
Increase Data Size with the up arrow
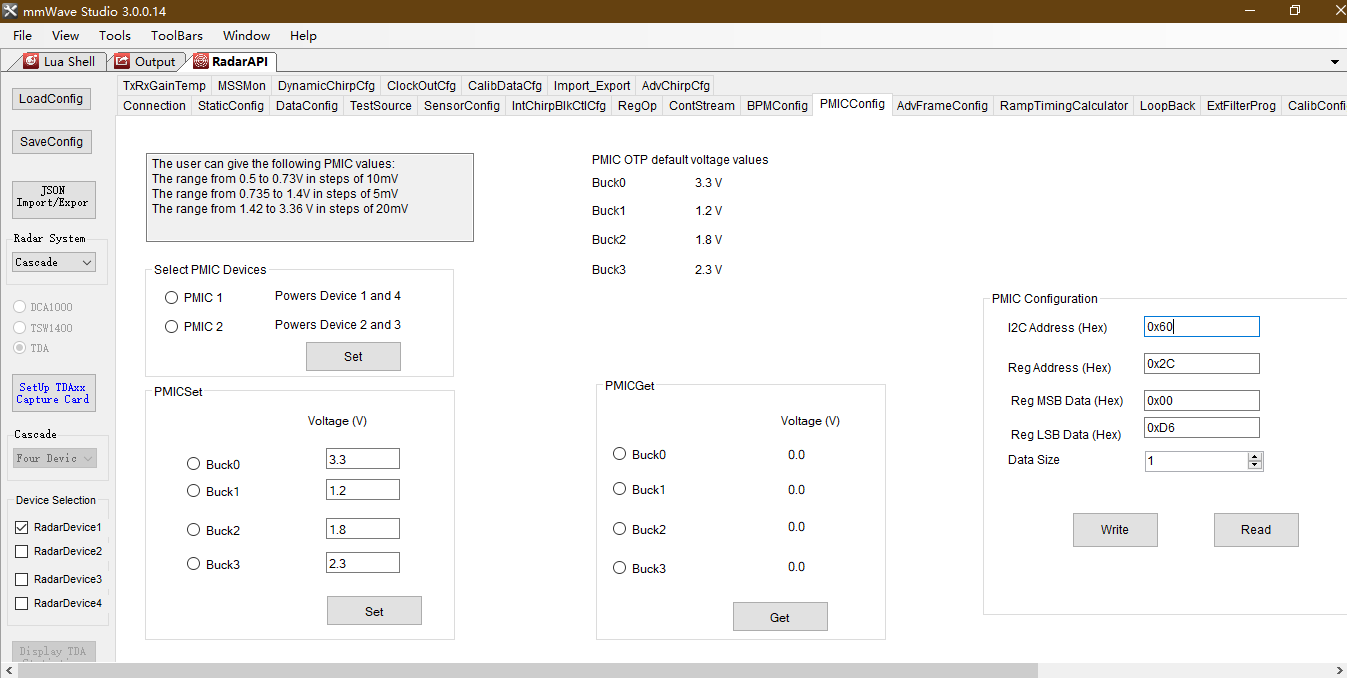coord(1255,457)
